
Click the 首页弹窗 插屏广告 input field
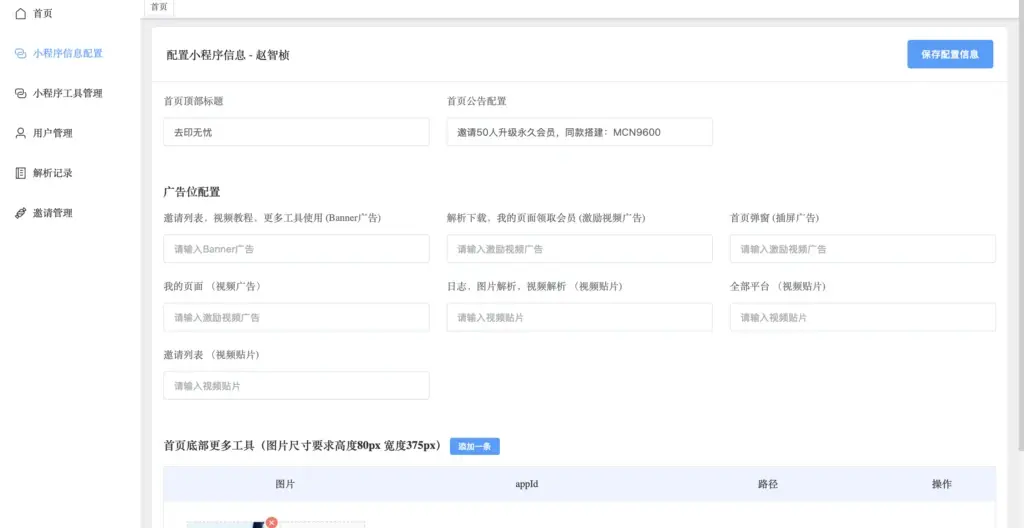(x=863, y=249)
